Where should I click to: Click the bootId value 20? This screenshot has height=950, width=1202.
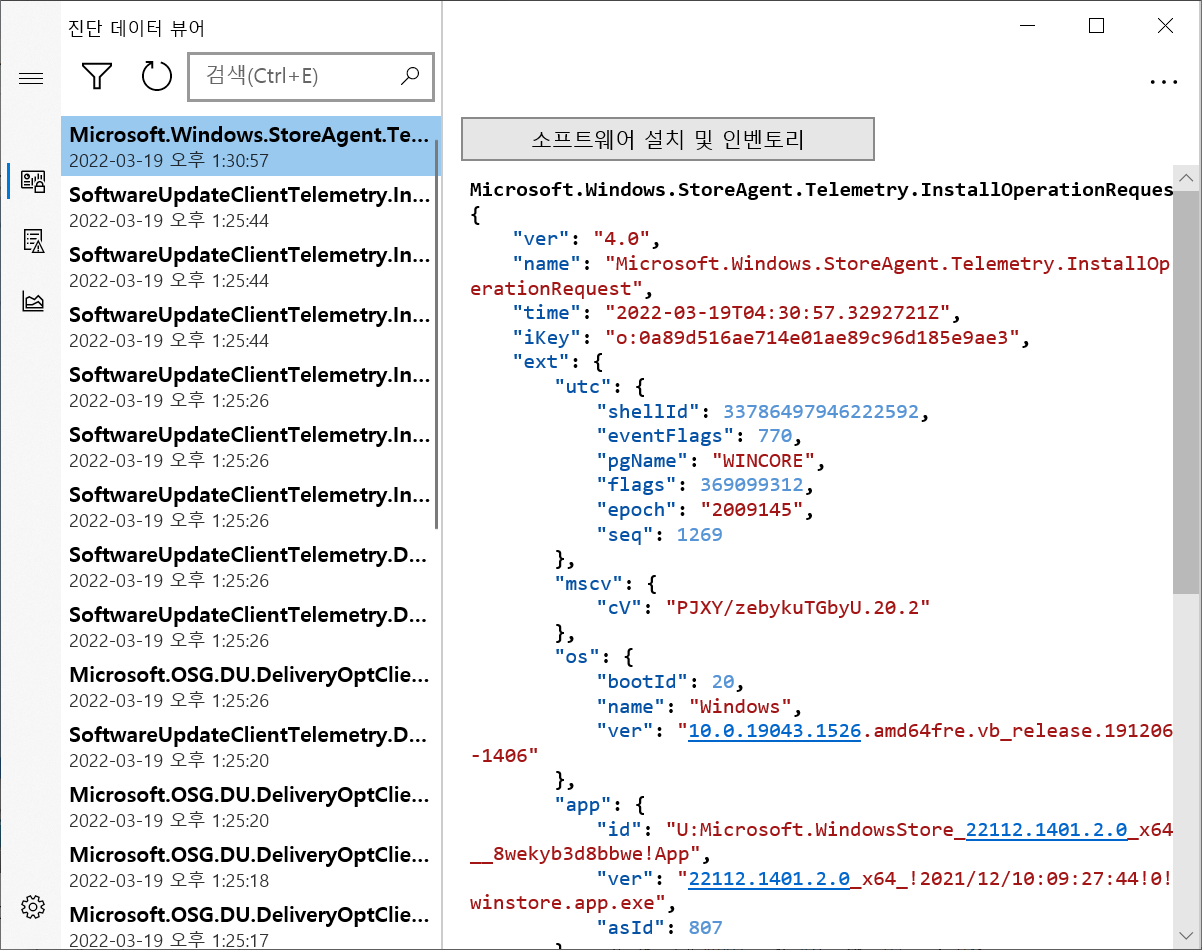click(723, 682)
